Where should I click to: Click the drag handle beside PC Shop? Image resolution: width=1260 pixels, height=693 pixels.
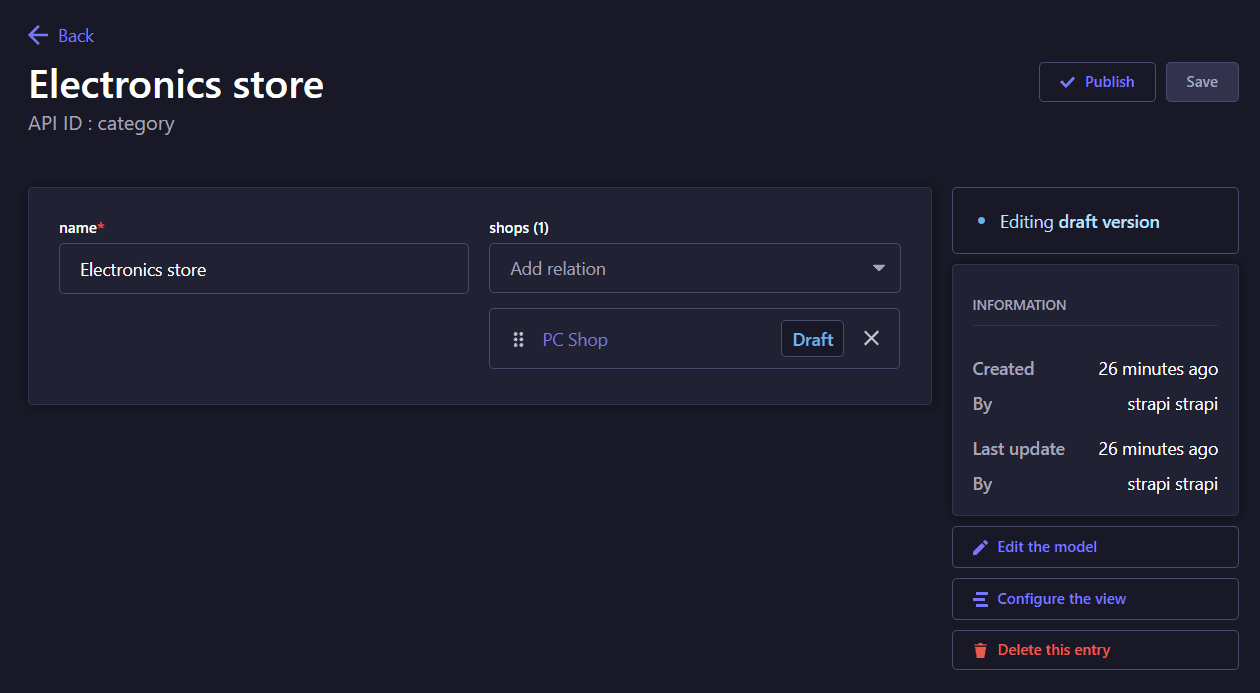point(518,340)
